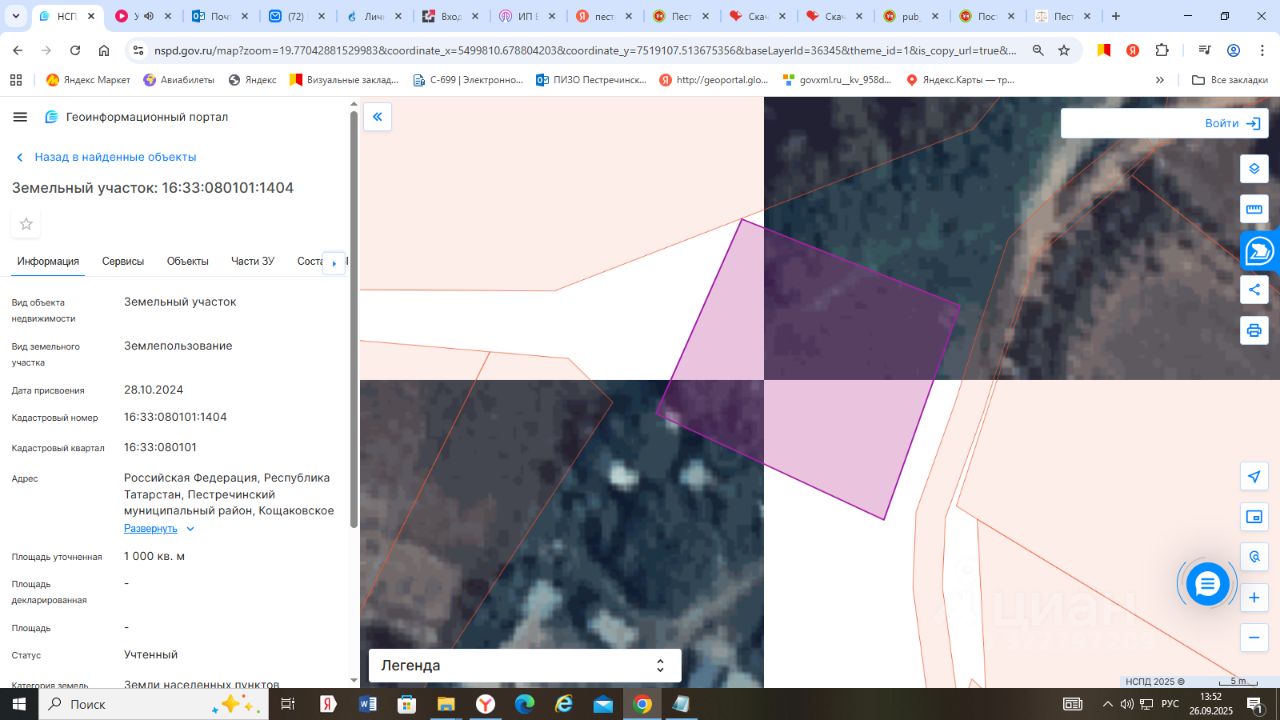The image size is (1280, 720).
Task: Print the current map
Action: [1254, 330]
